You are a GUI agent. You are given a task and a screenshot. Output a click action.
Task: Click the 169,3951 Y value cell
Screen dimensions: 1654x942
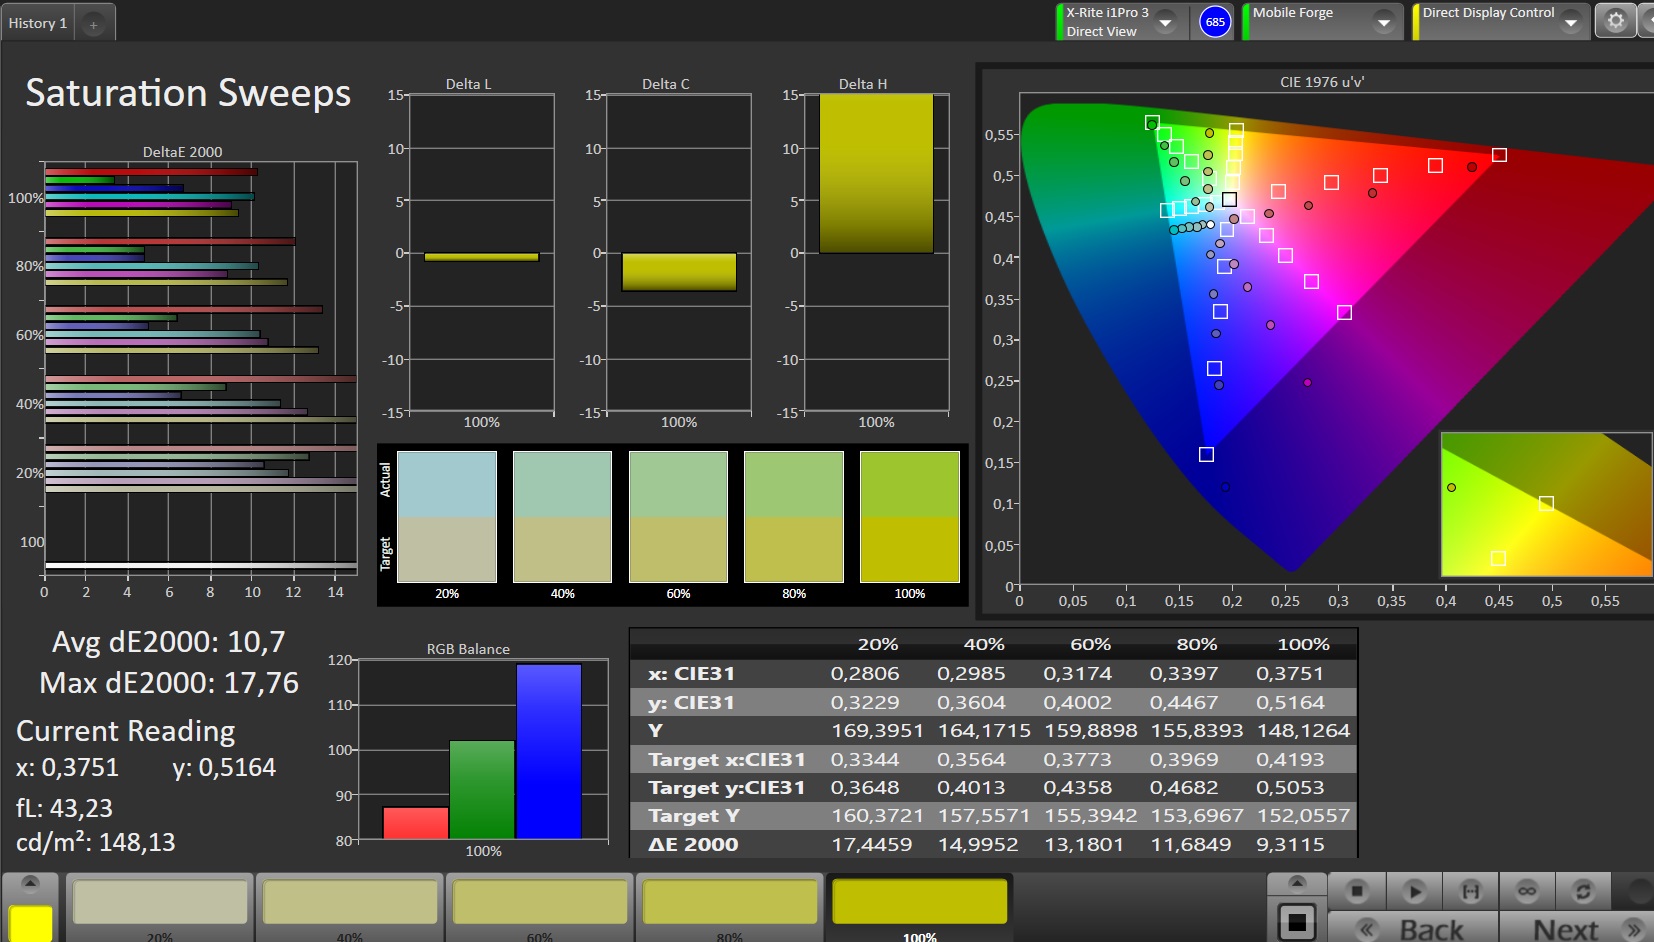tap(877, 731)
